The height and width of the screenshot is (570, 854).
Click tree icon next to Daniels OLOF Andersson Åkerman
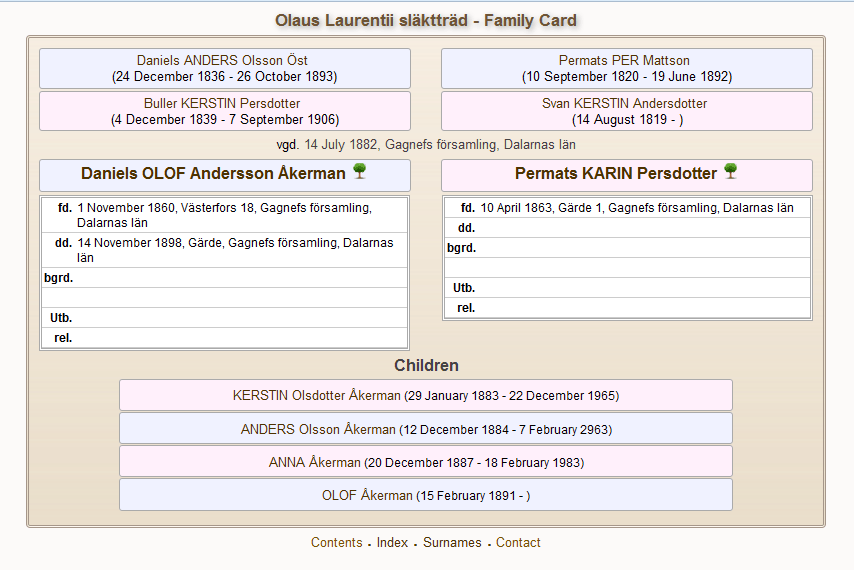tap(360, 172)
